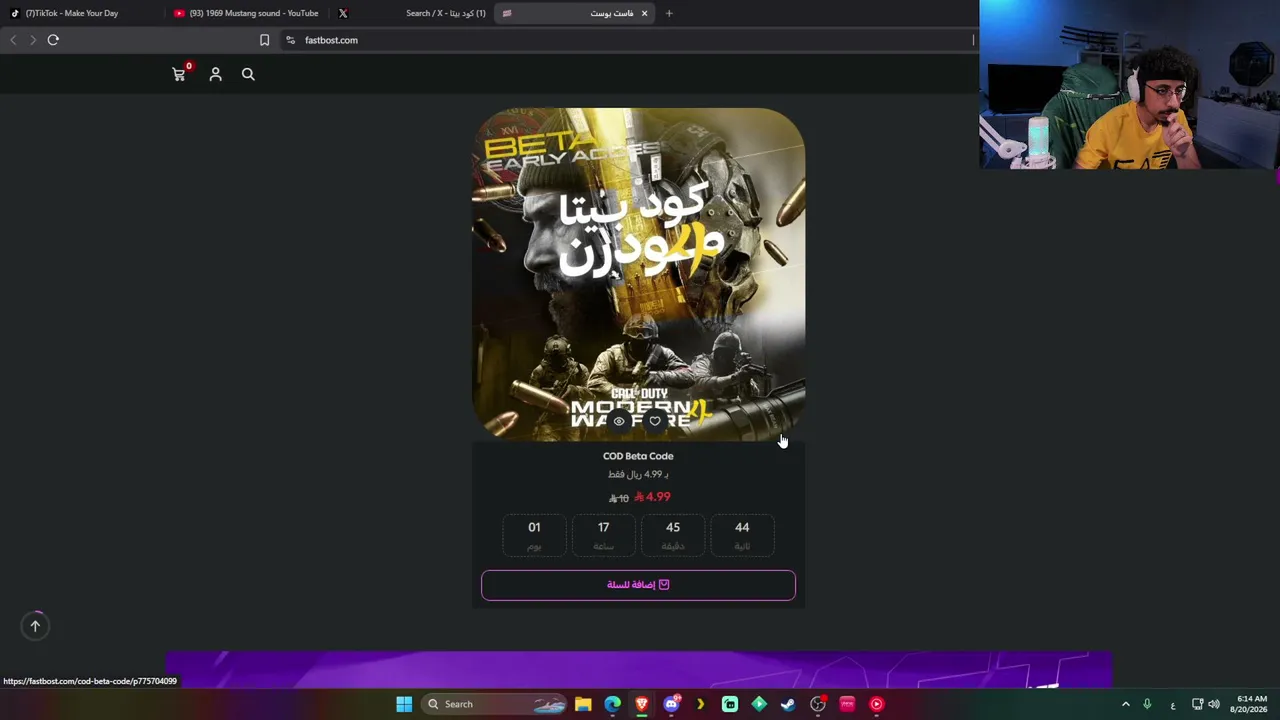View site information icon beside the URL
Image resolution: width=1280 pixels, height=720 pixels.
click(290, 40)
